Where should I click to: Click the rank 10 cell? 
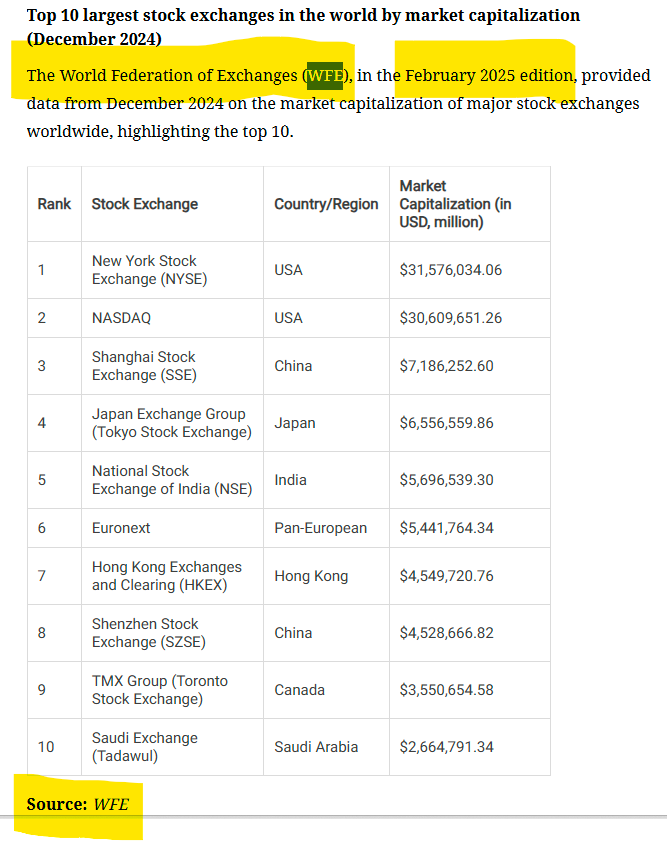54,747
